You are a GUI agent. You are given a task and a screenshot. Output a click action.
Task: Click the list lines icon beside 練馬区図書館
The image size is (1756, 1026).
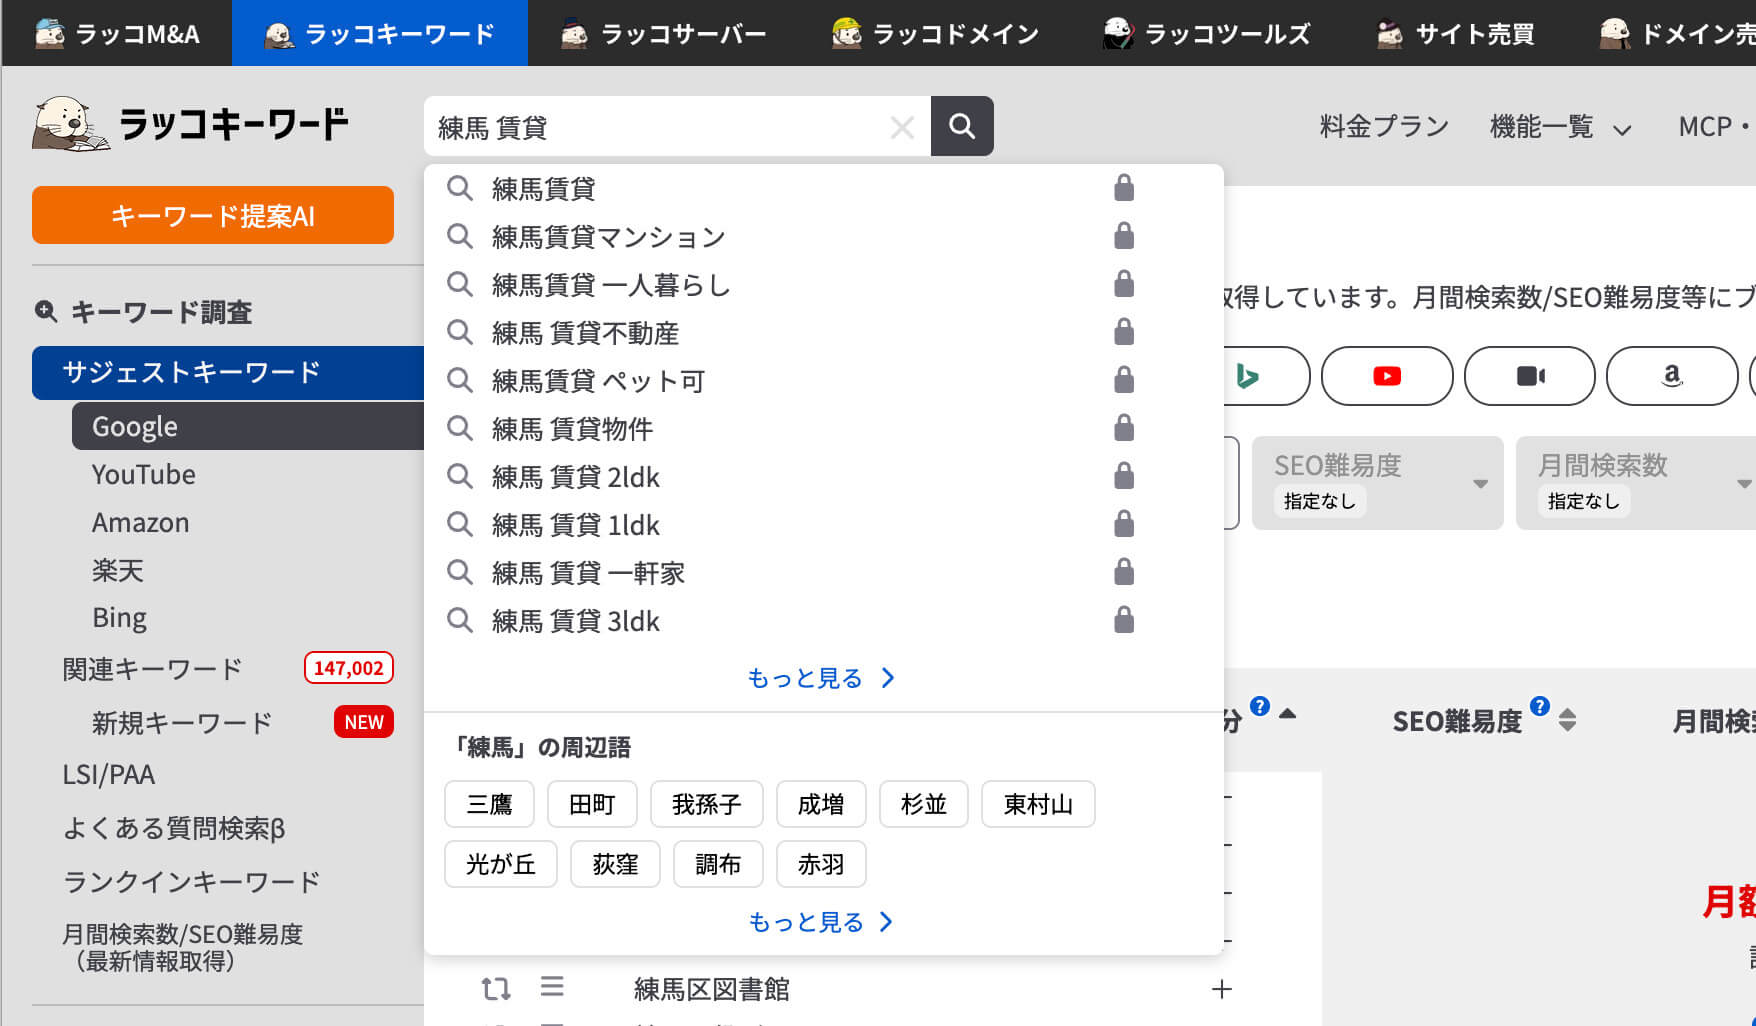552,987
